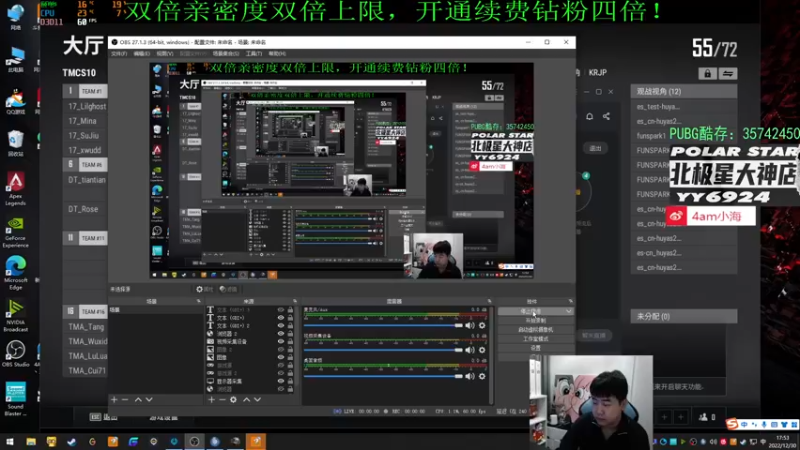Click the lobby swap arrows icon

728,73
